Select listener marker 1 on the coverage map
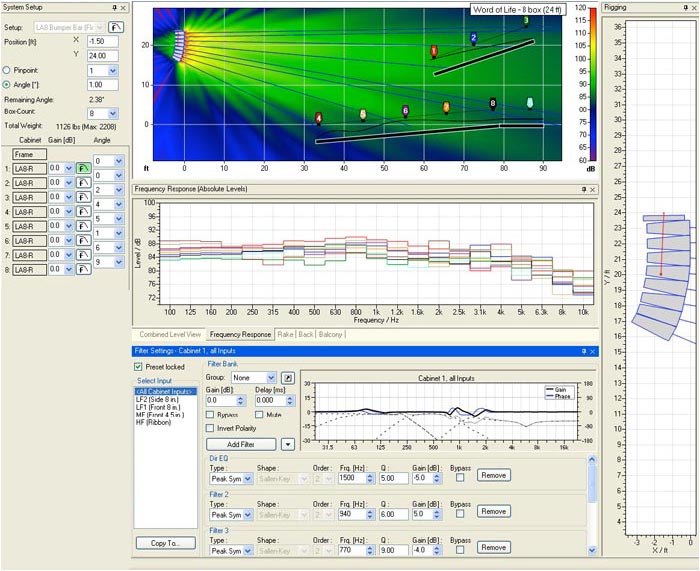This screenshot has width=700, height=571. pos(434,51)
